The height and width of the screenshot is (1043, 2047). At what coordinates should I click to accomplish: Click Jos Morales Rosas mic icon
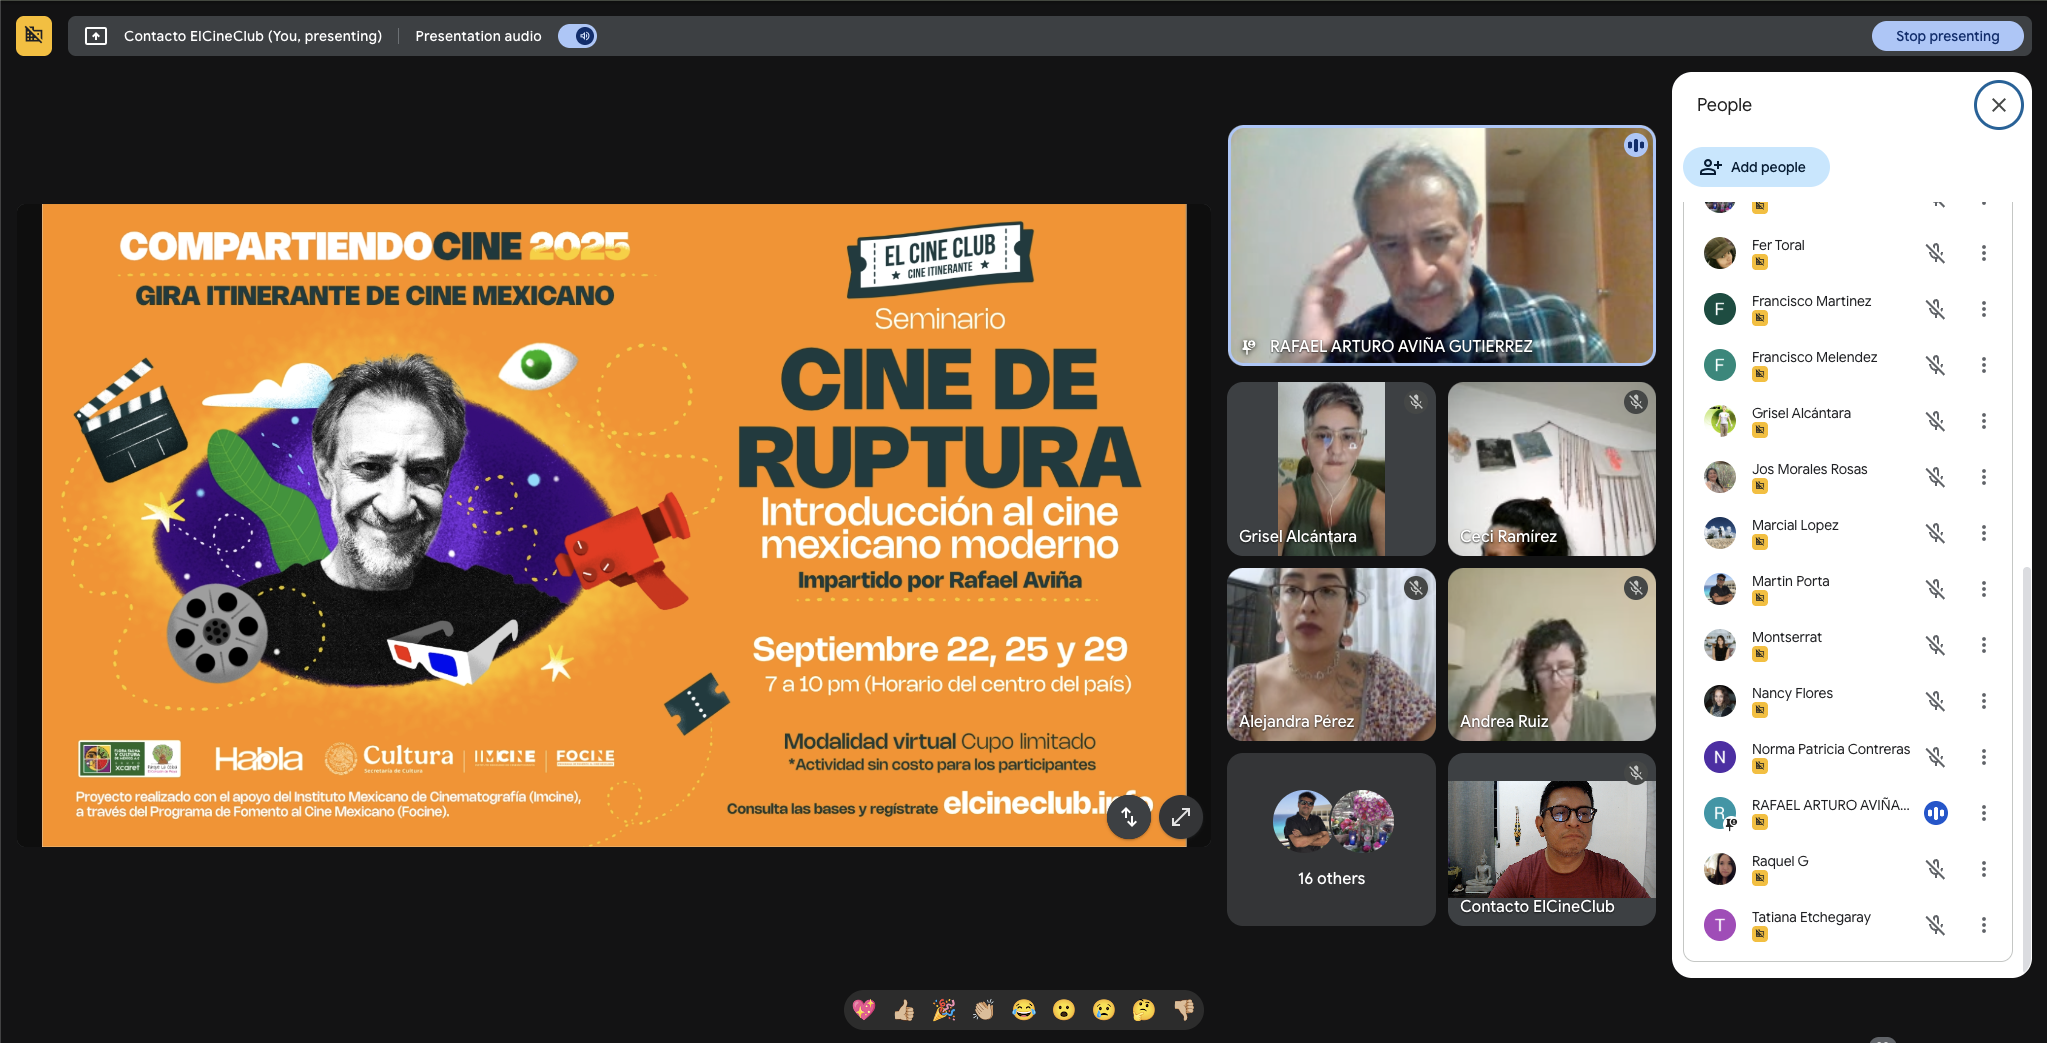tap(1935, 477)
